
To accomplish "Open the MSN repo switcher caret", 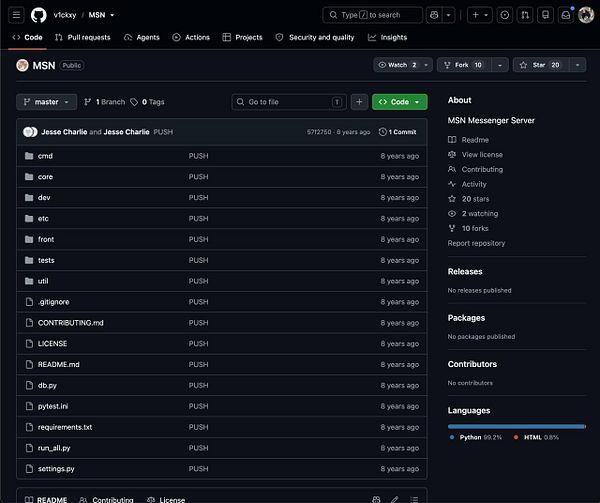I will 112,15.
